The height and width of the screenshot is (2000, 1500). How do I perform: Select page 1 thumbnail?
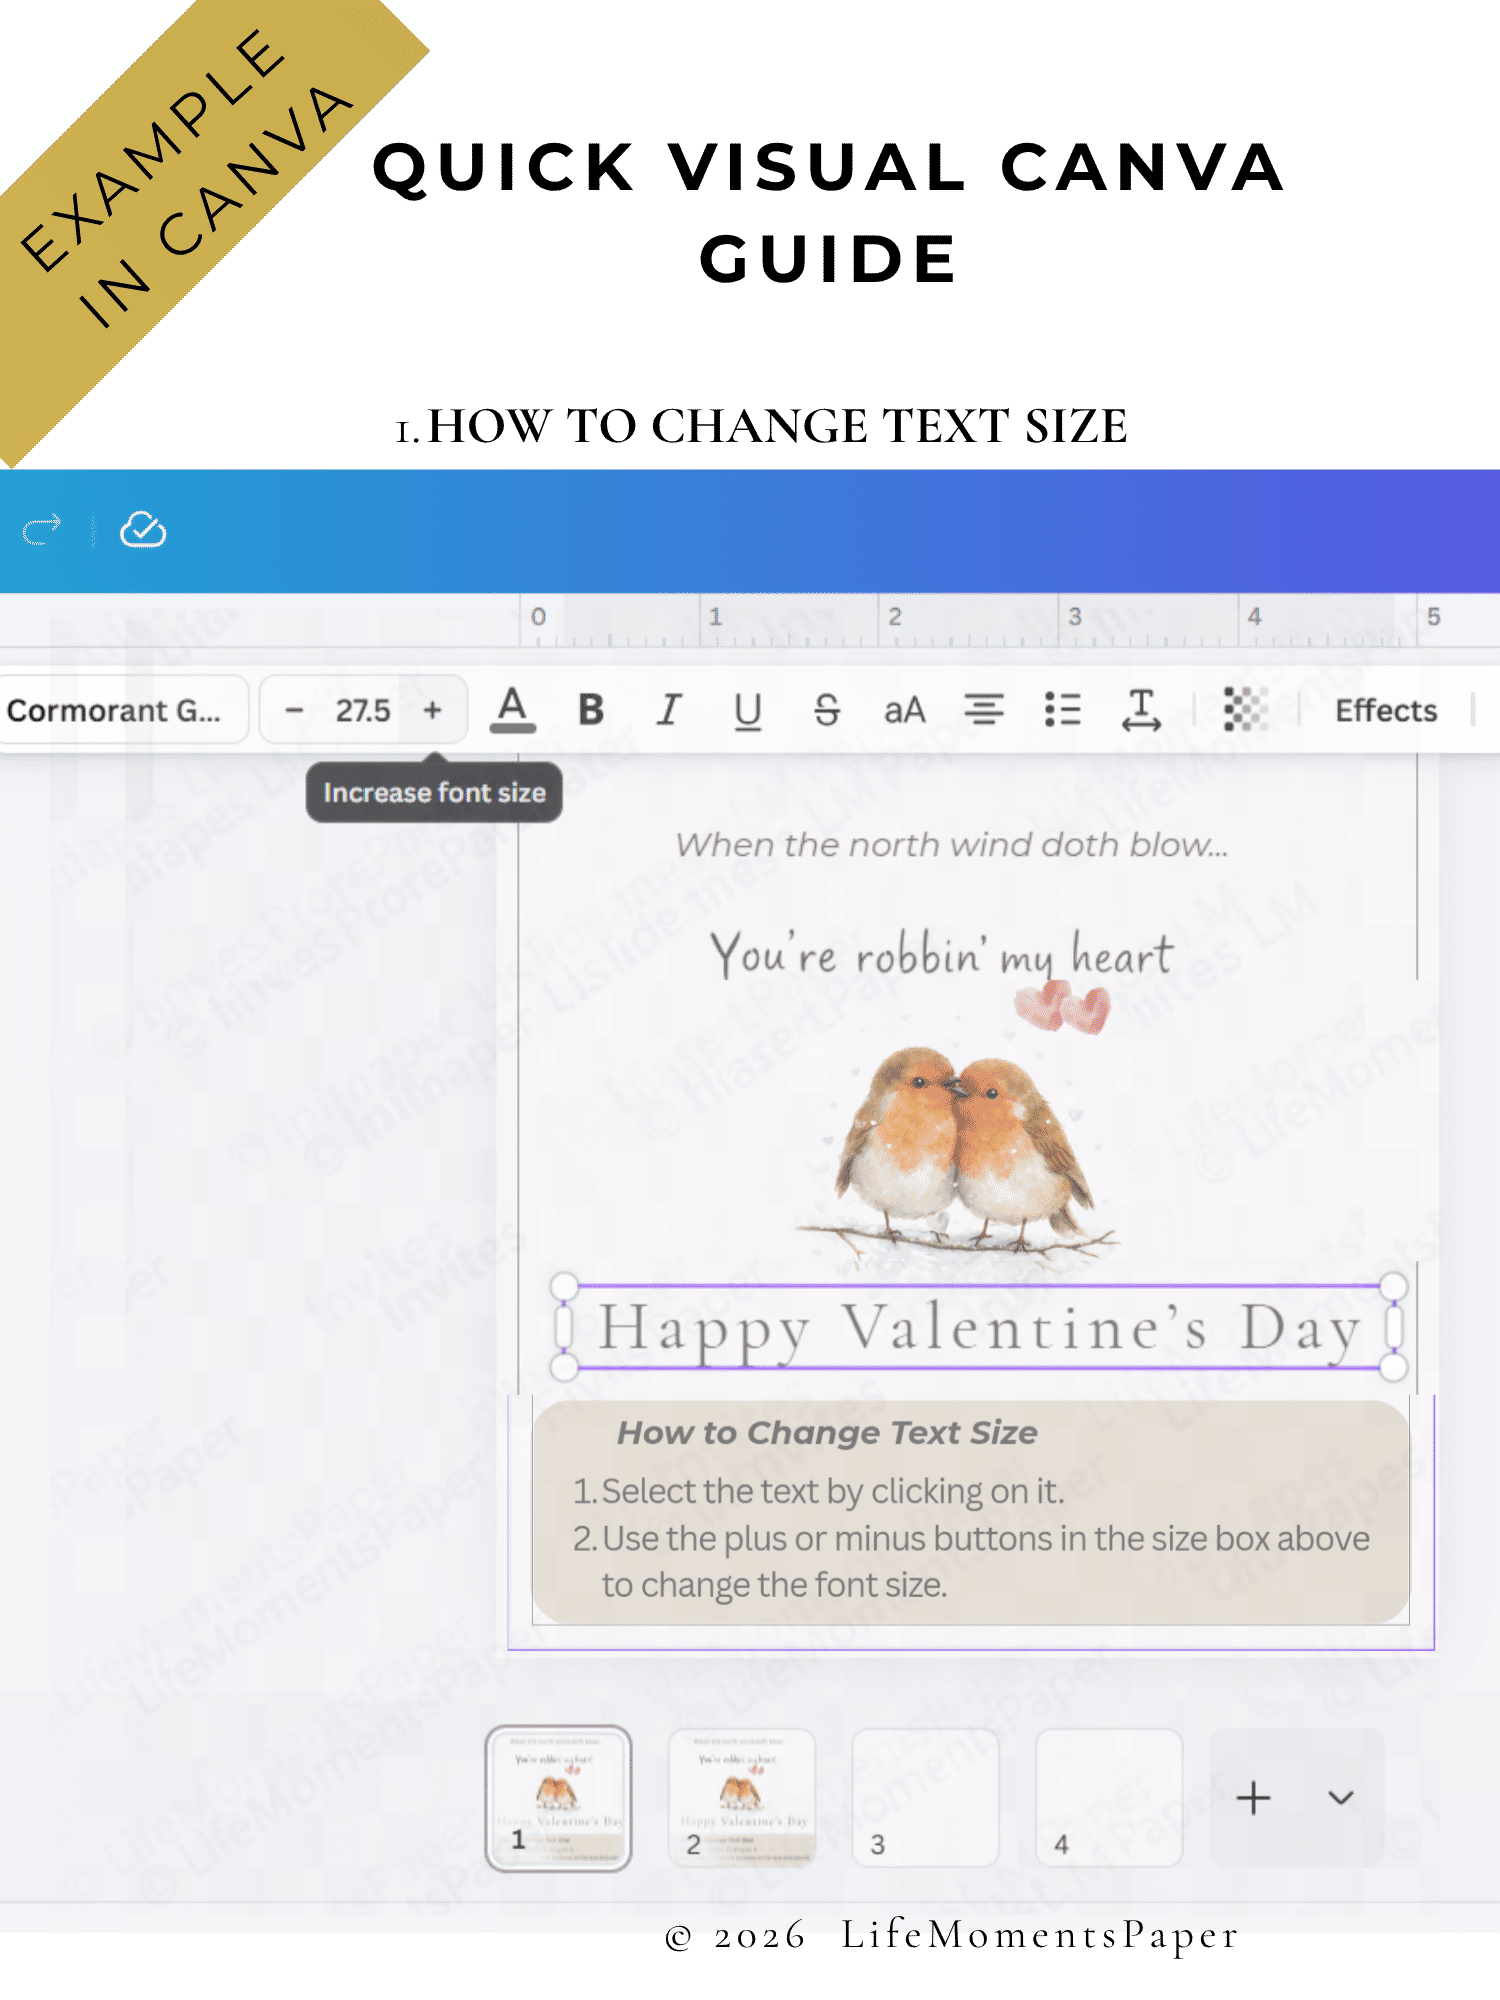click(x=558, y=1798)
